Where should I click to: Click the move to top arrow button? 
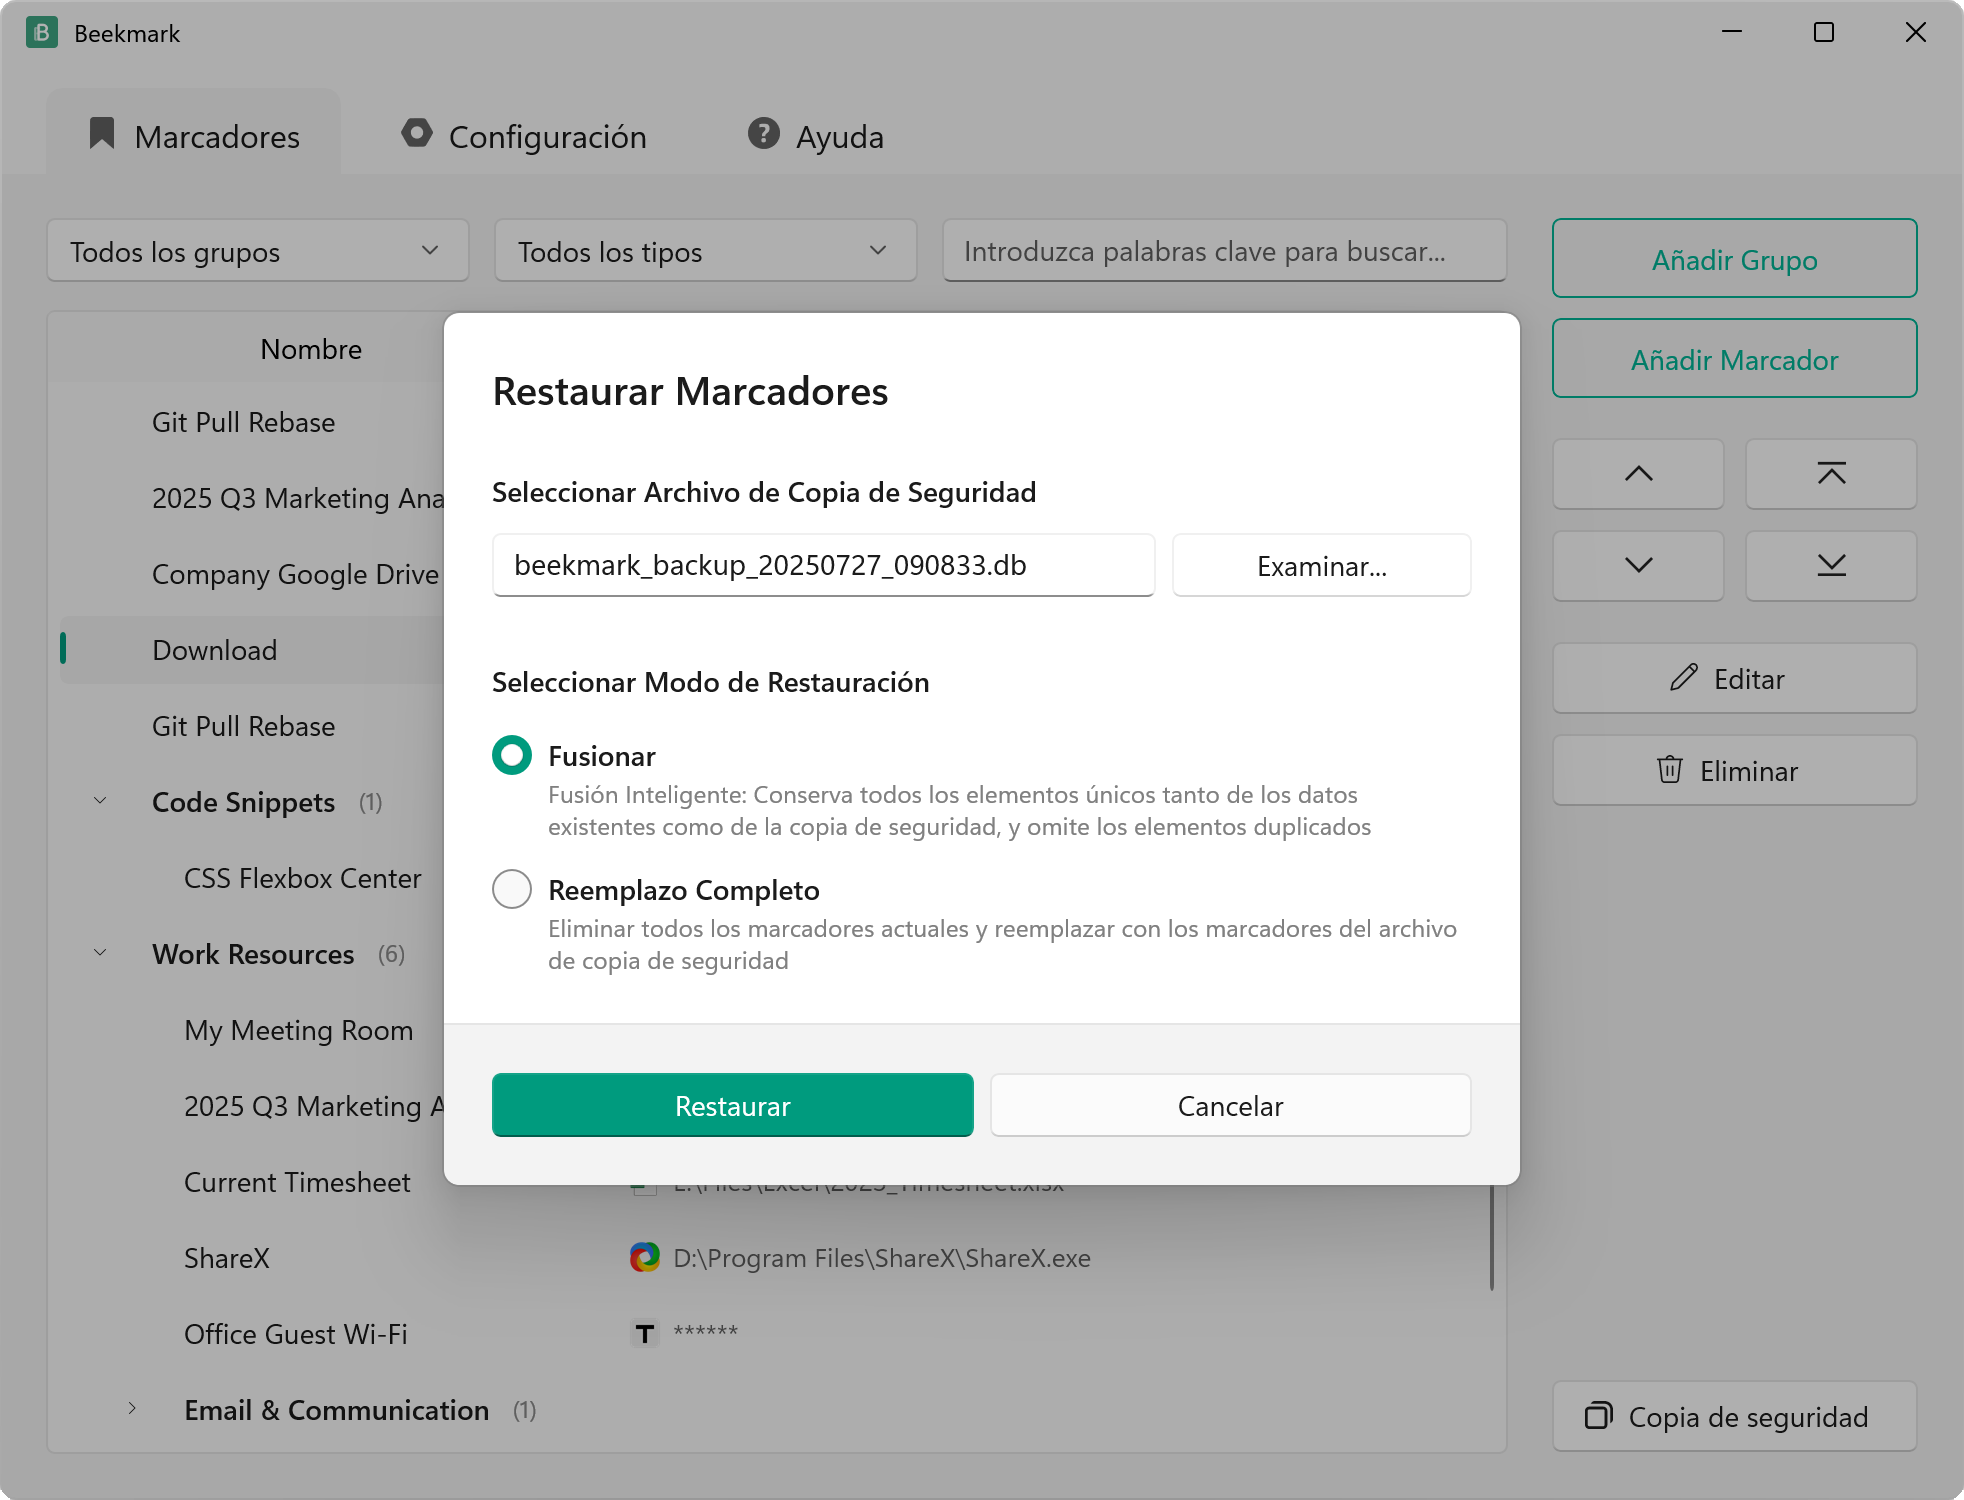click(1831, 474)
